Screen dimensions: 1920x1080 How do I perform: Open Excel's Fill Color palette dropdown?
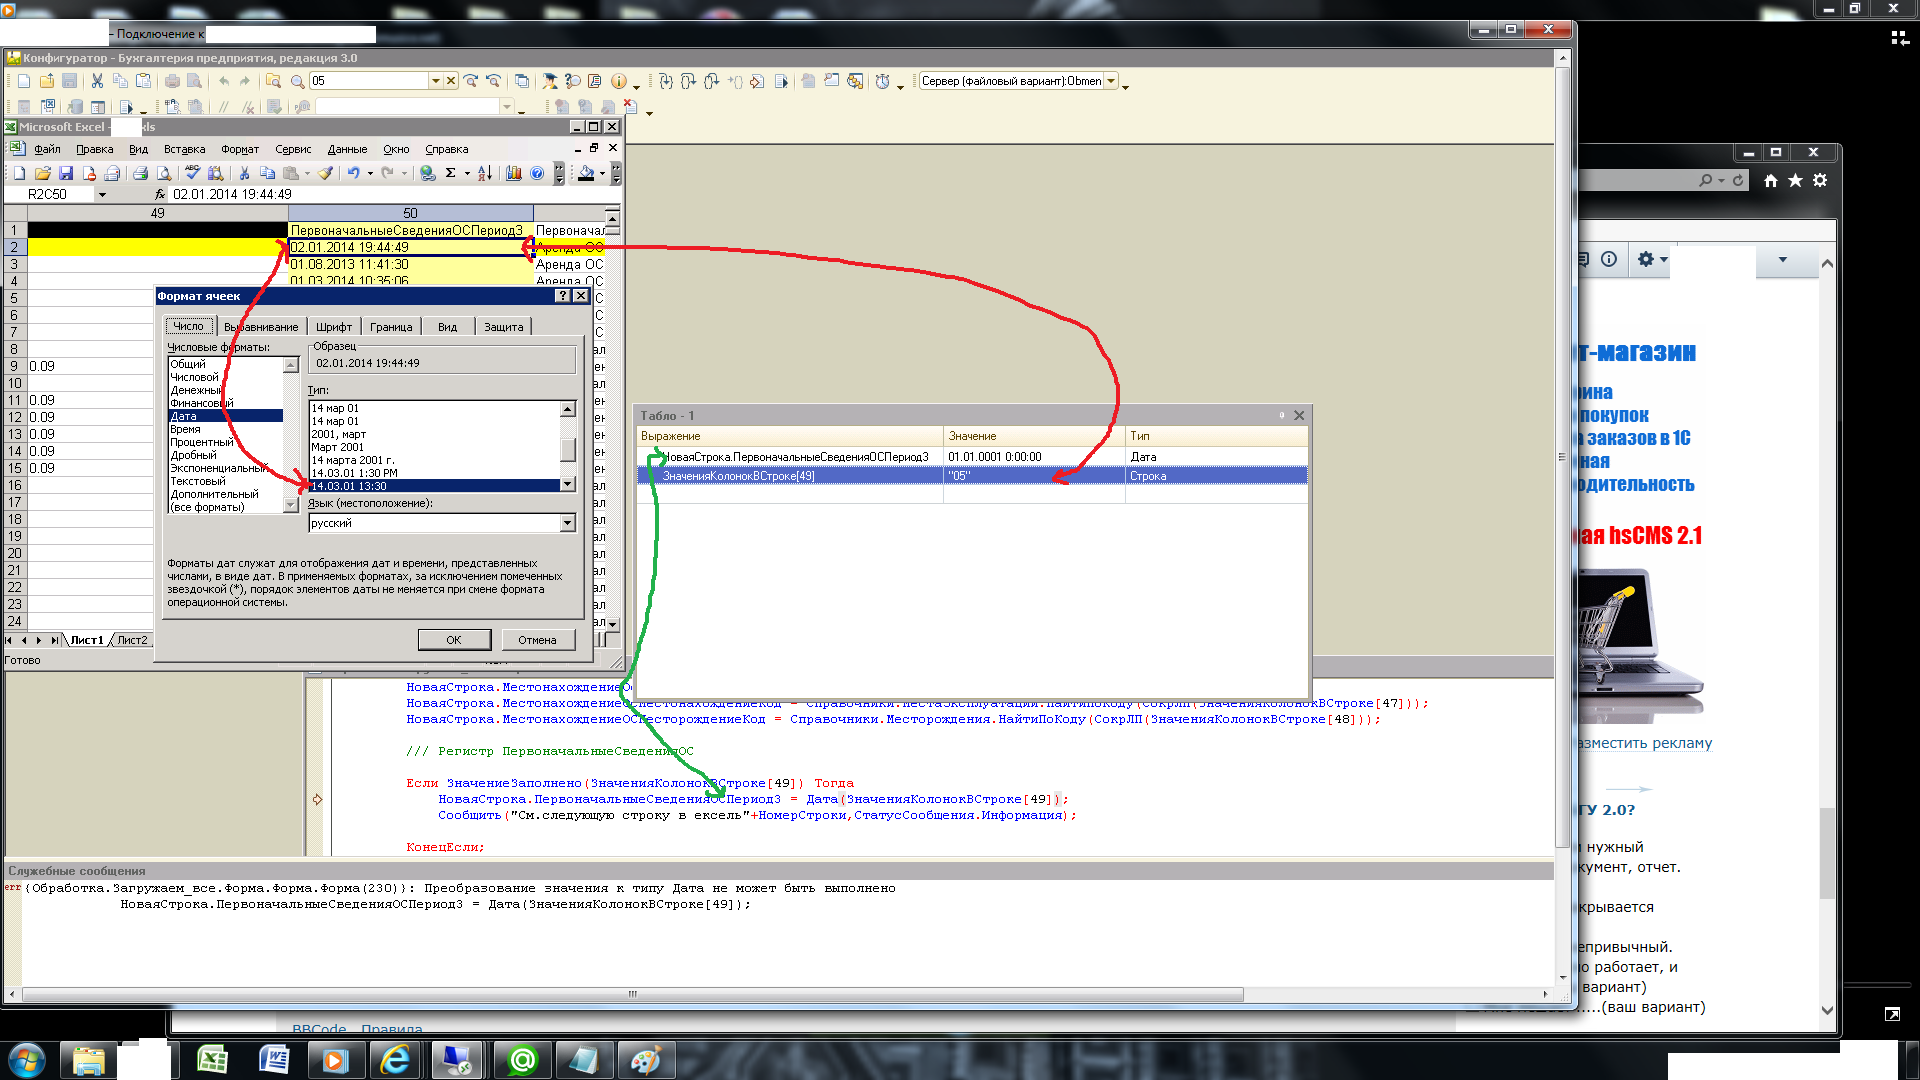tap(602, 173)
